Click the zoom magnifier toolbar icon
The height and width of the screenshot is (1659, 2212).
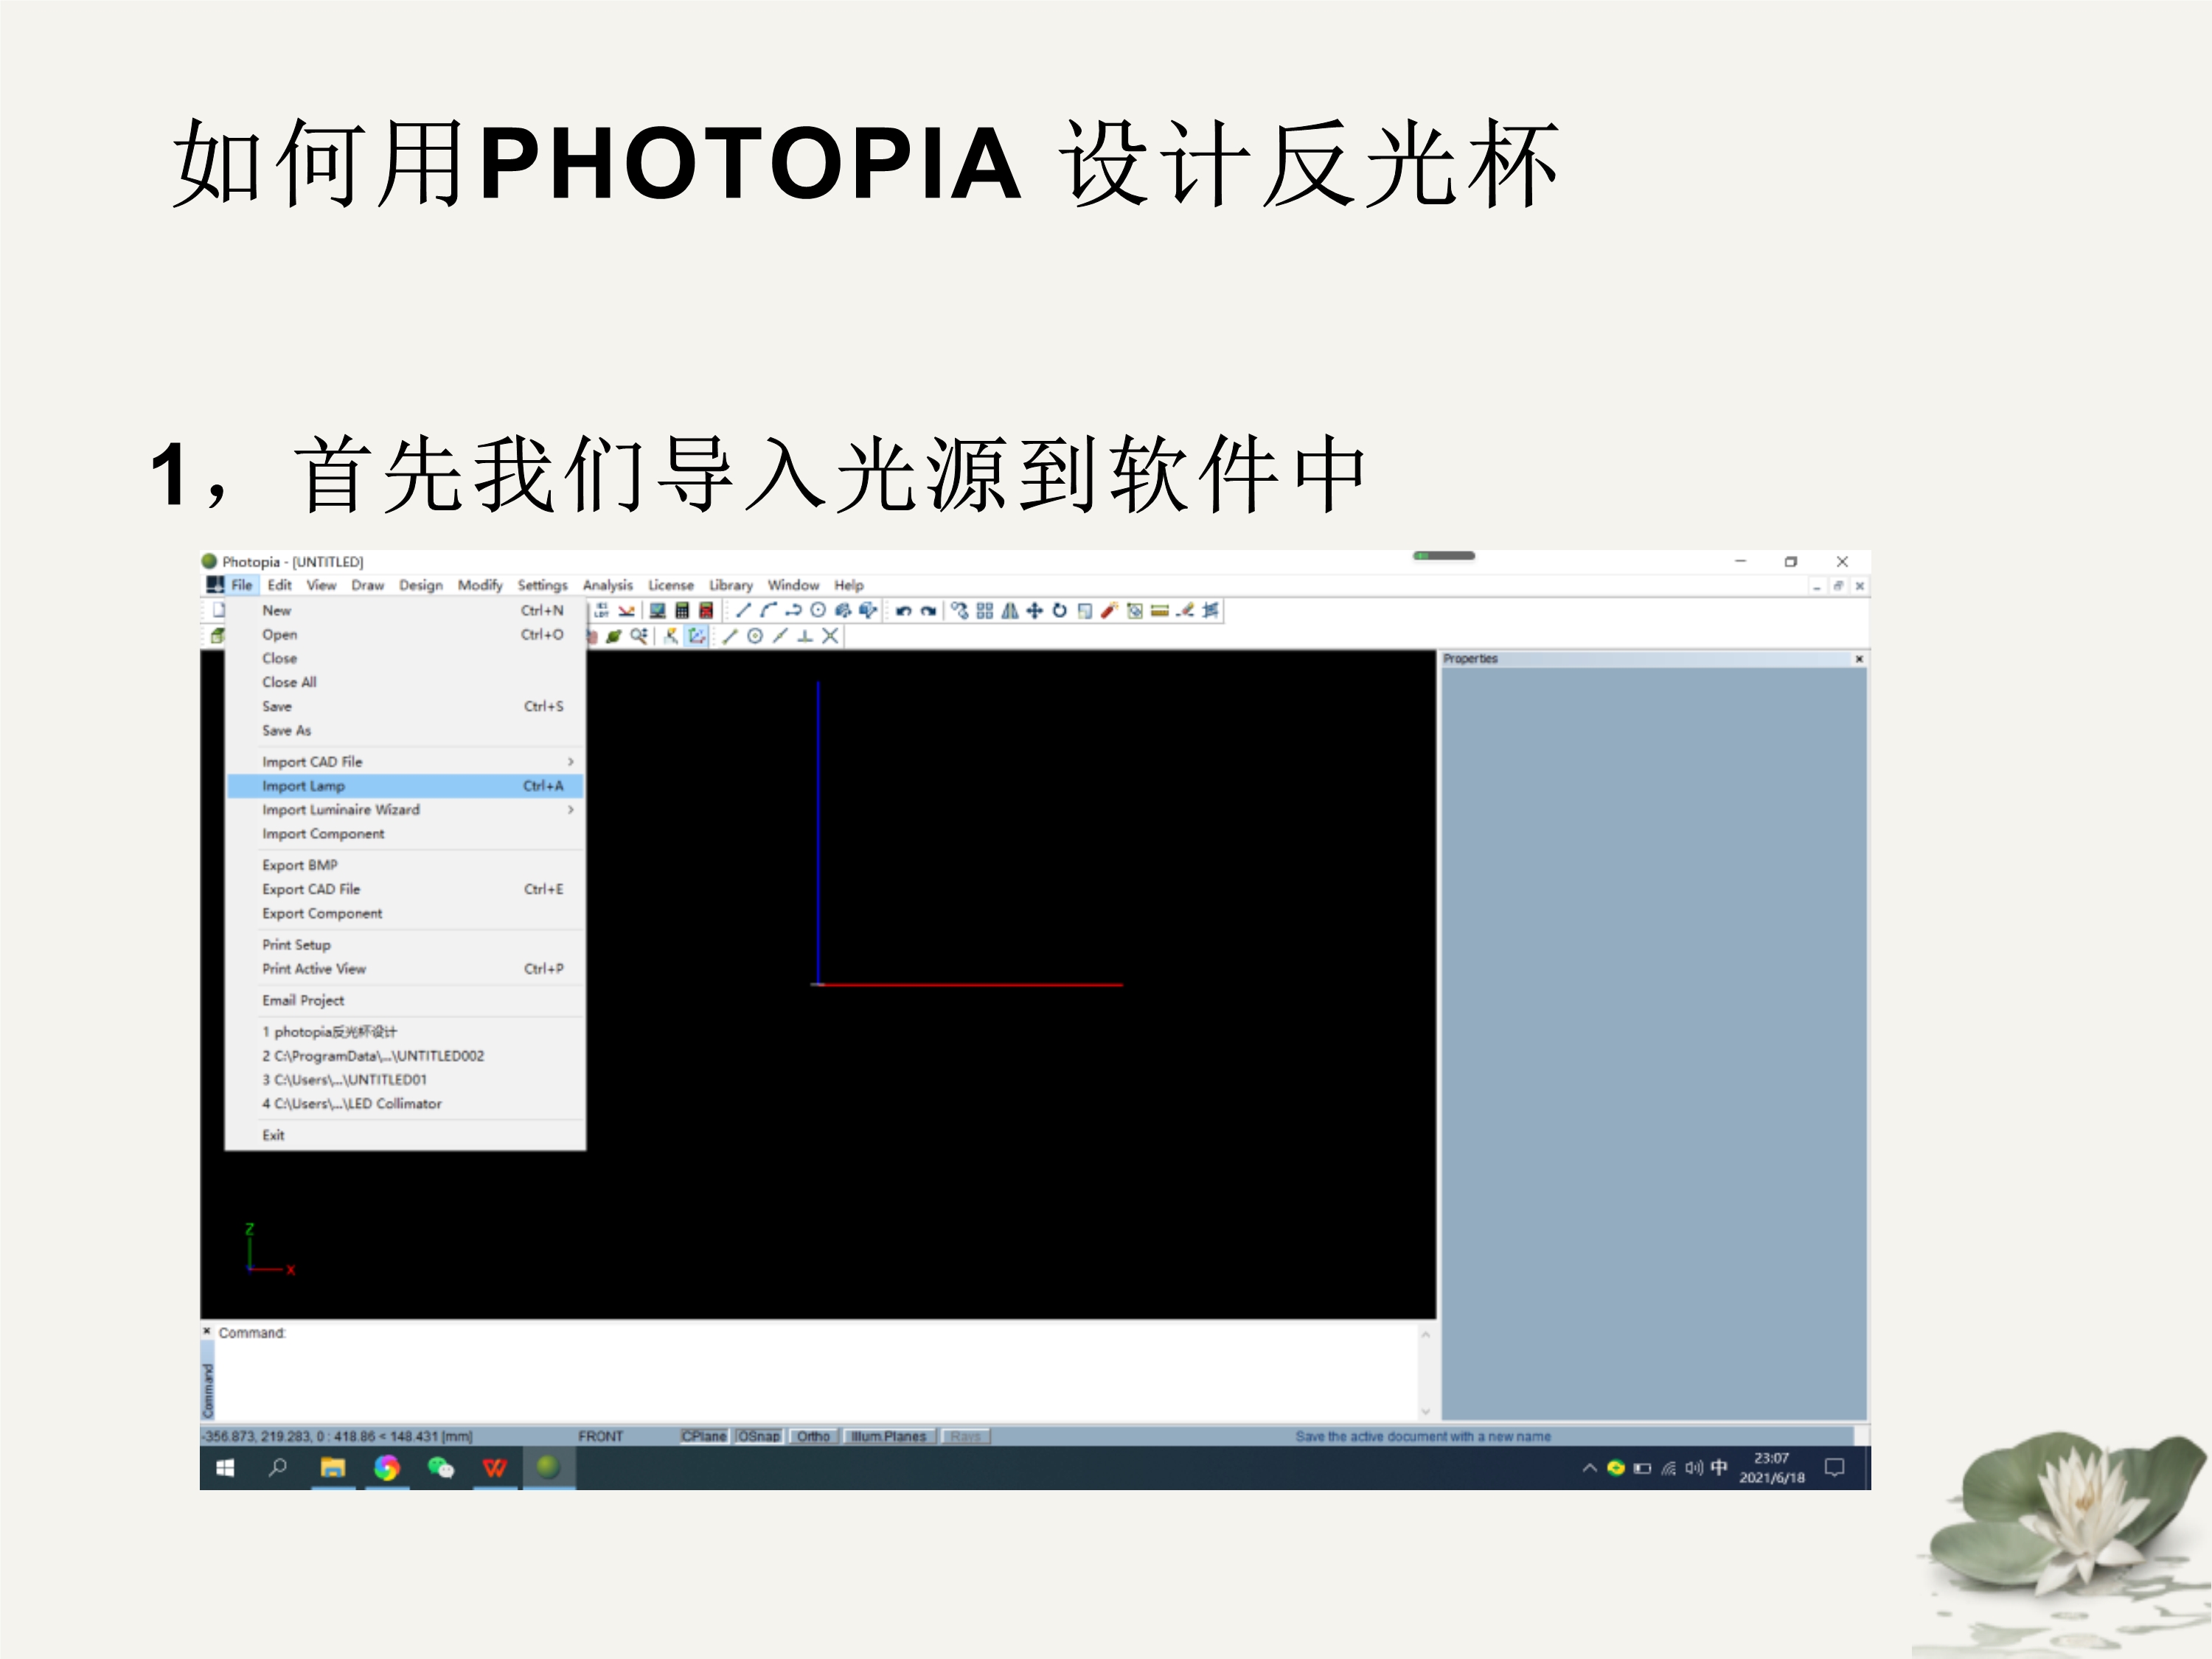pos(638,636)
